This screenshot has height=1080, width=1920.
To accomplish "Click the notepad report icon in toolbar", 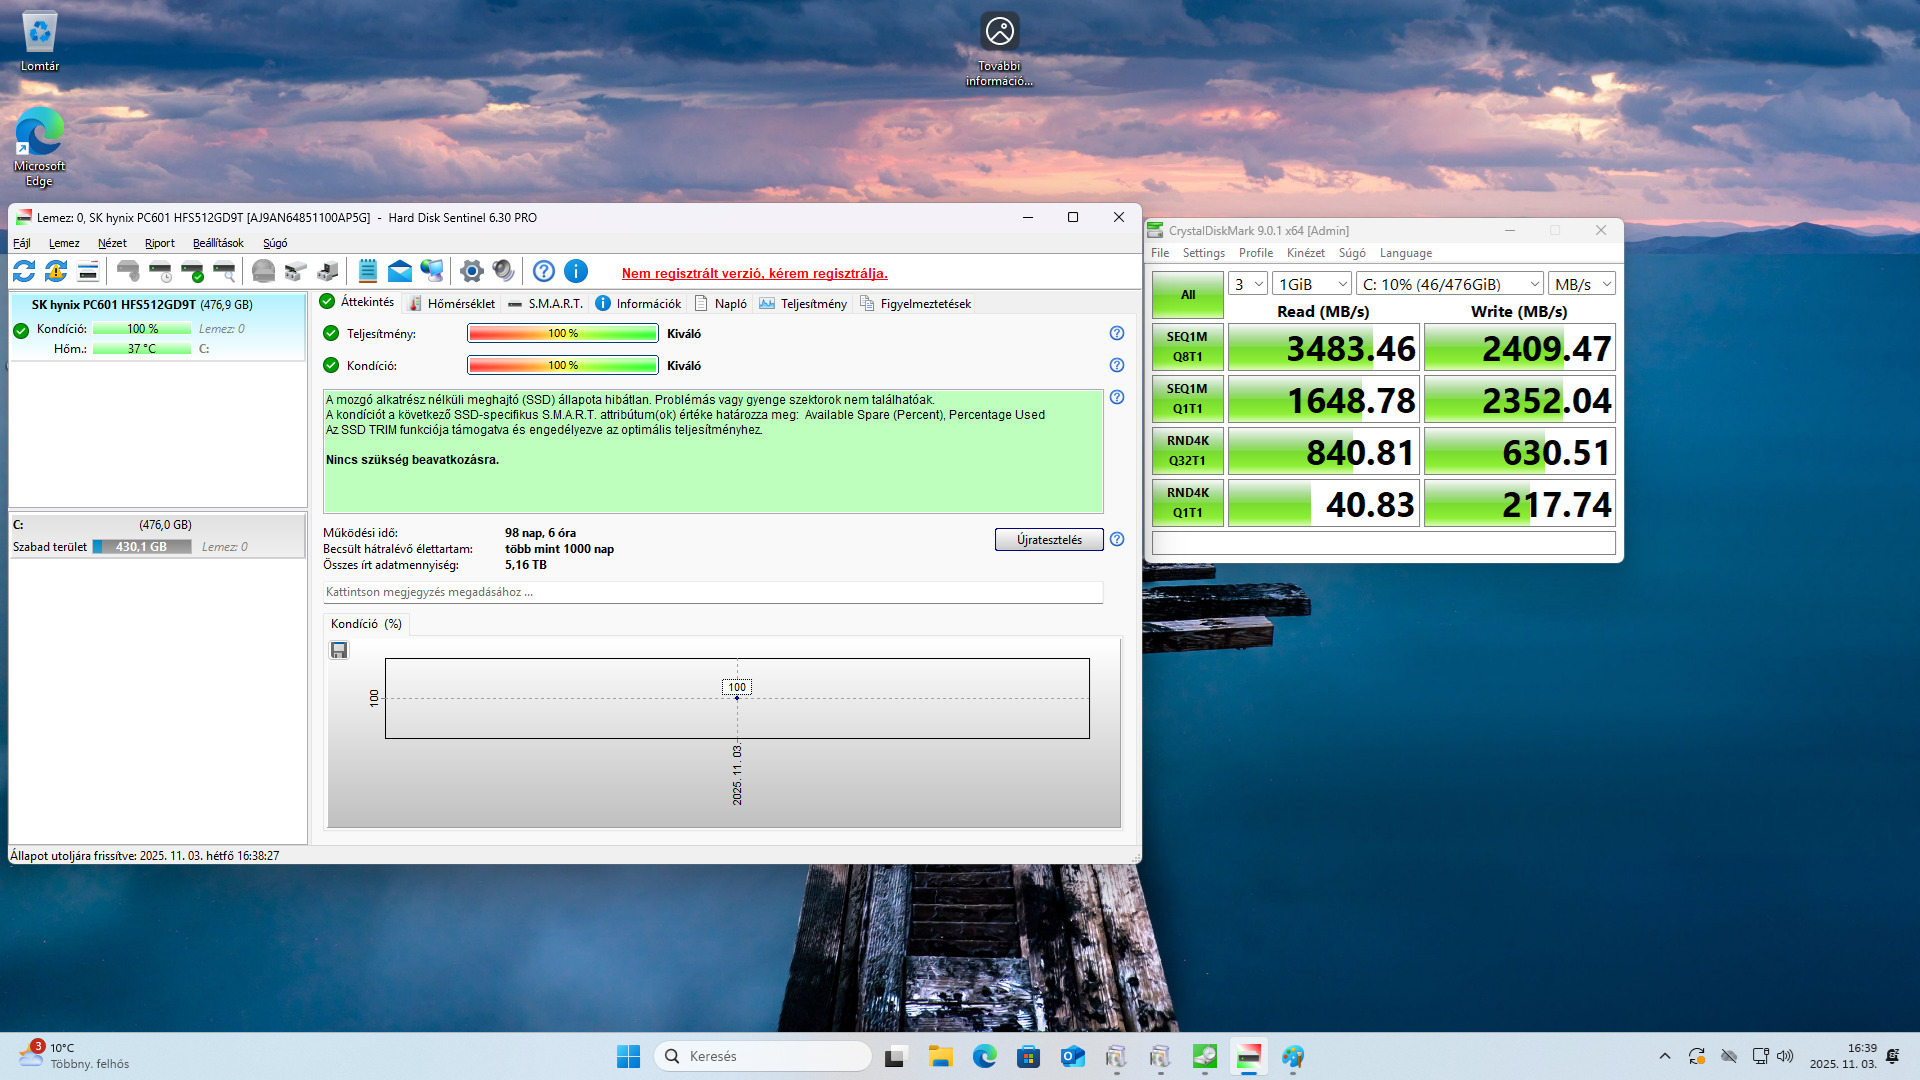I will pos(368,271).
